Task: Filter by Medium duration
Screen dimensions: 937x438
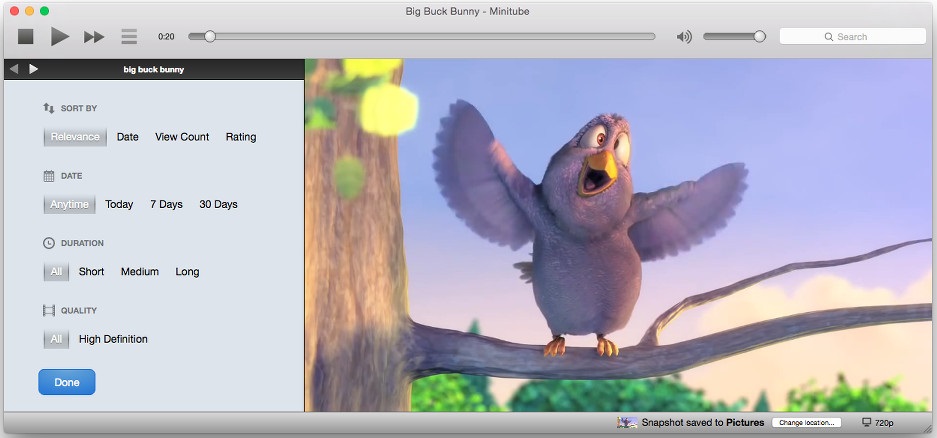Action: point(140,272)
